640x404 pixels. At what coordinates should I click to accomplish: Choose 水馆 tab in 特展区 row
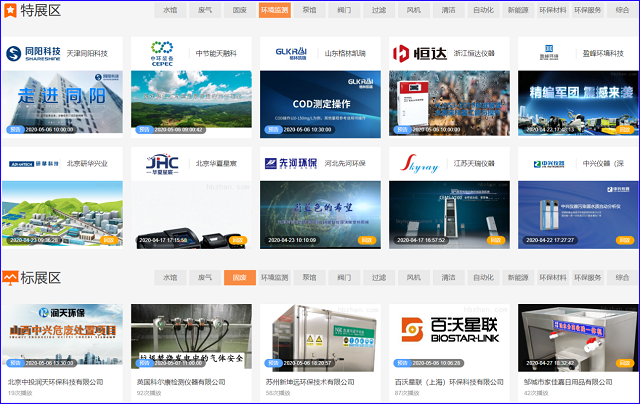tap(170, 10)
